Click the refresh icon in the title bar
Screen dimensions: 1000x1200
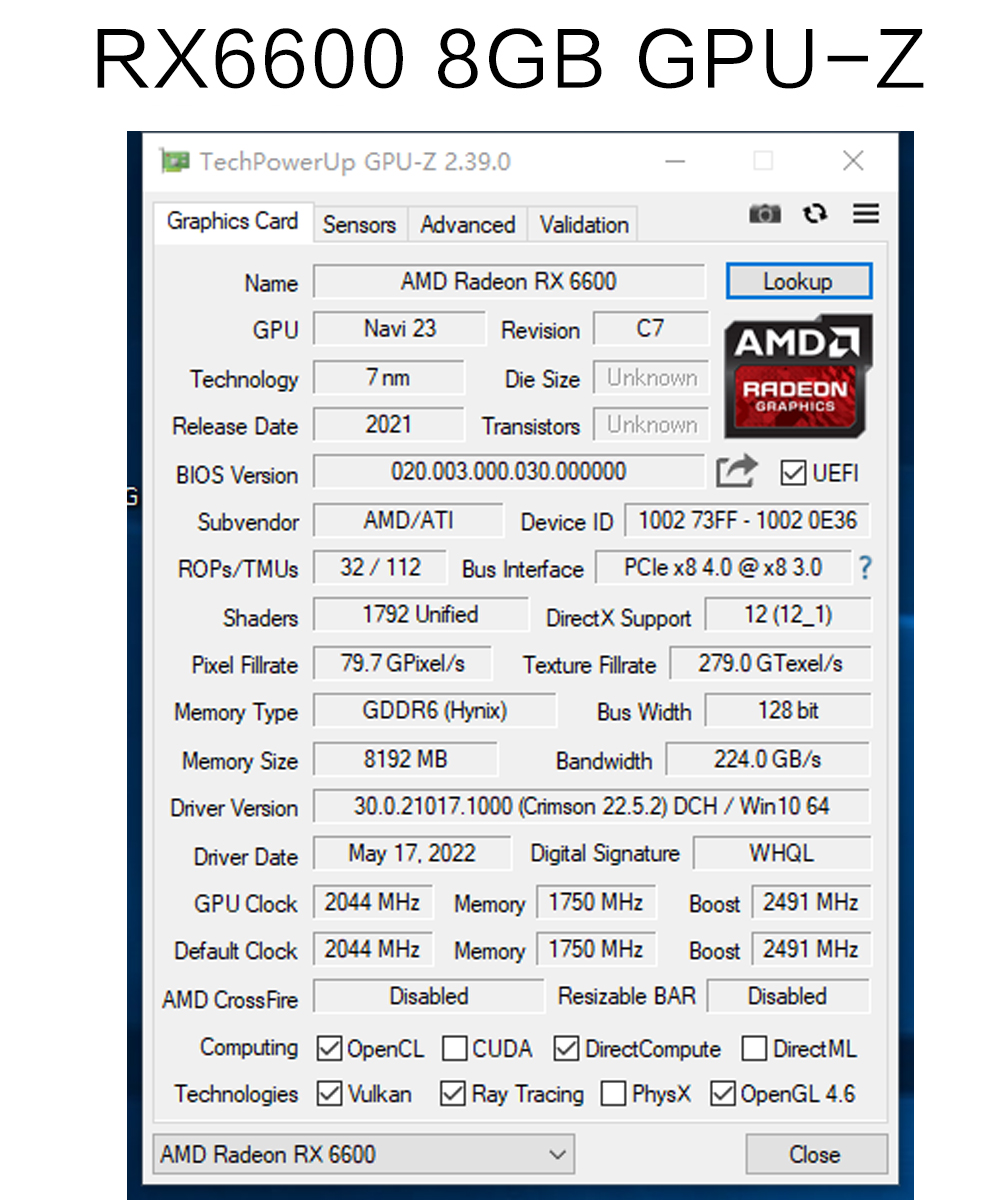(x=815, y=213)
